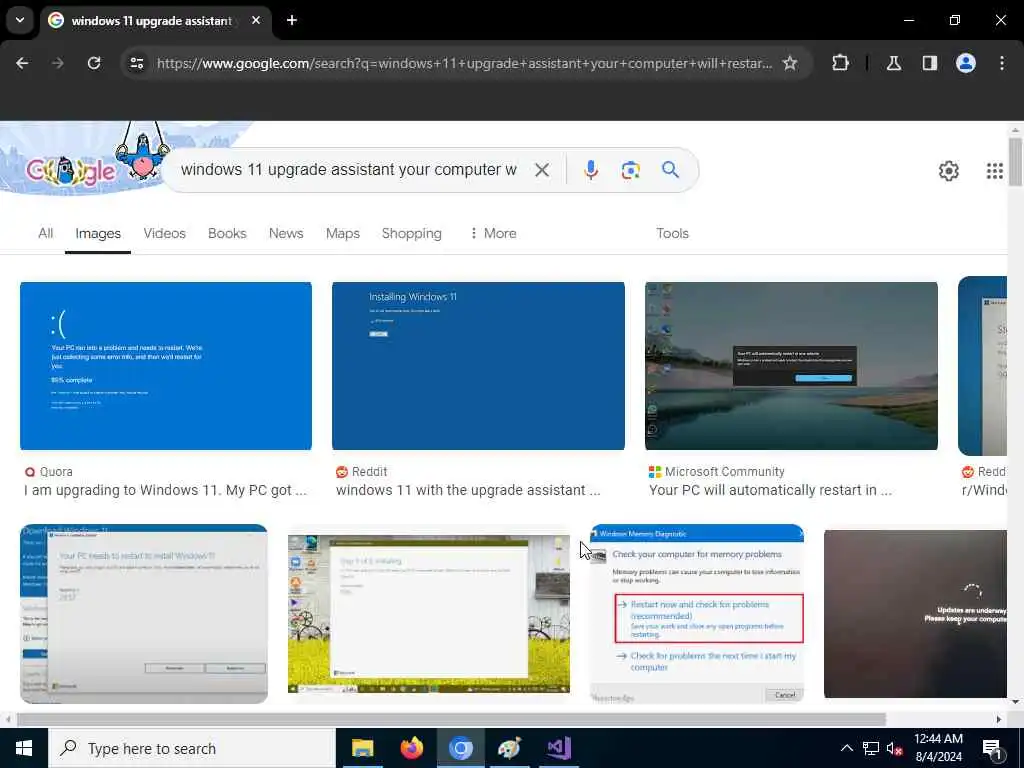This screenshot has height=768, width=1024.
Task: Click the horizontal scrollbar at the bottom
Action: tap(451, 719)
